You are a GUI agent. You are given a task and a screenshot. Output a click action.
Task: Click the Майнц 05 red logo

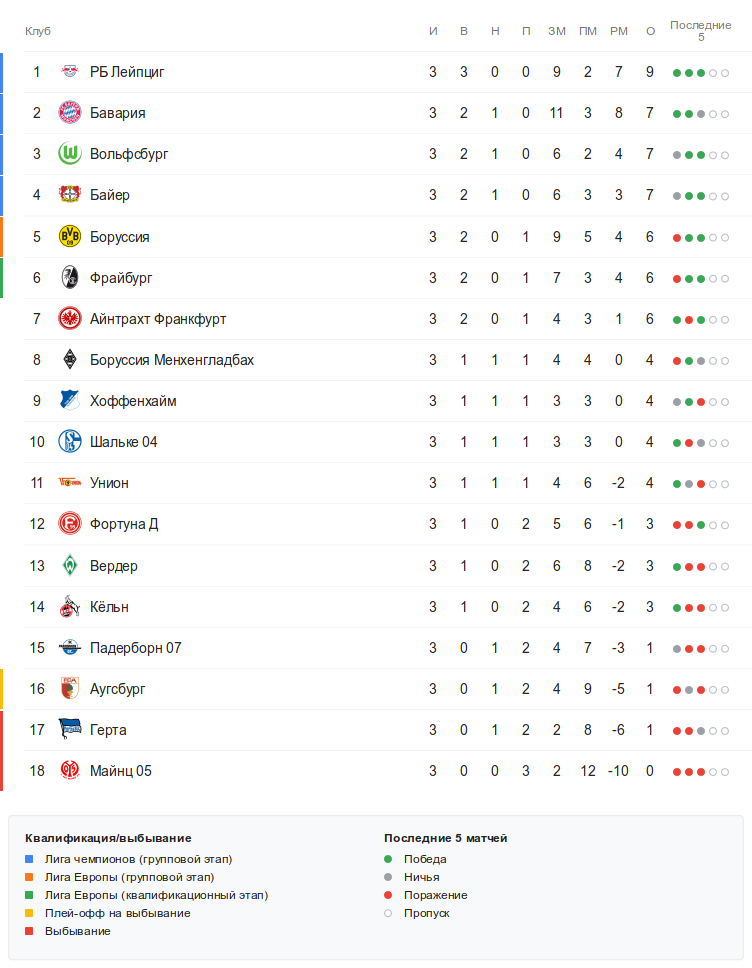pyautogui.click(x=69, y=771)
